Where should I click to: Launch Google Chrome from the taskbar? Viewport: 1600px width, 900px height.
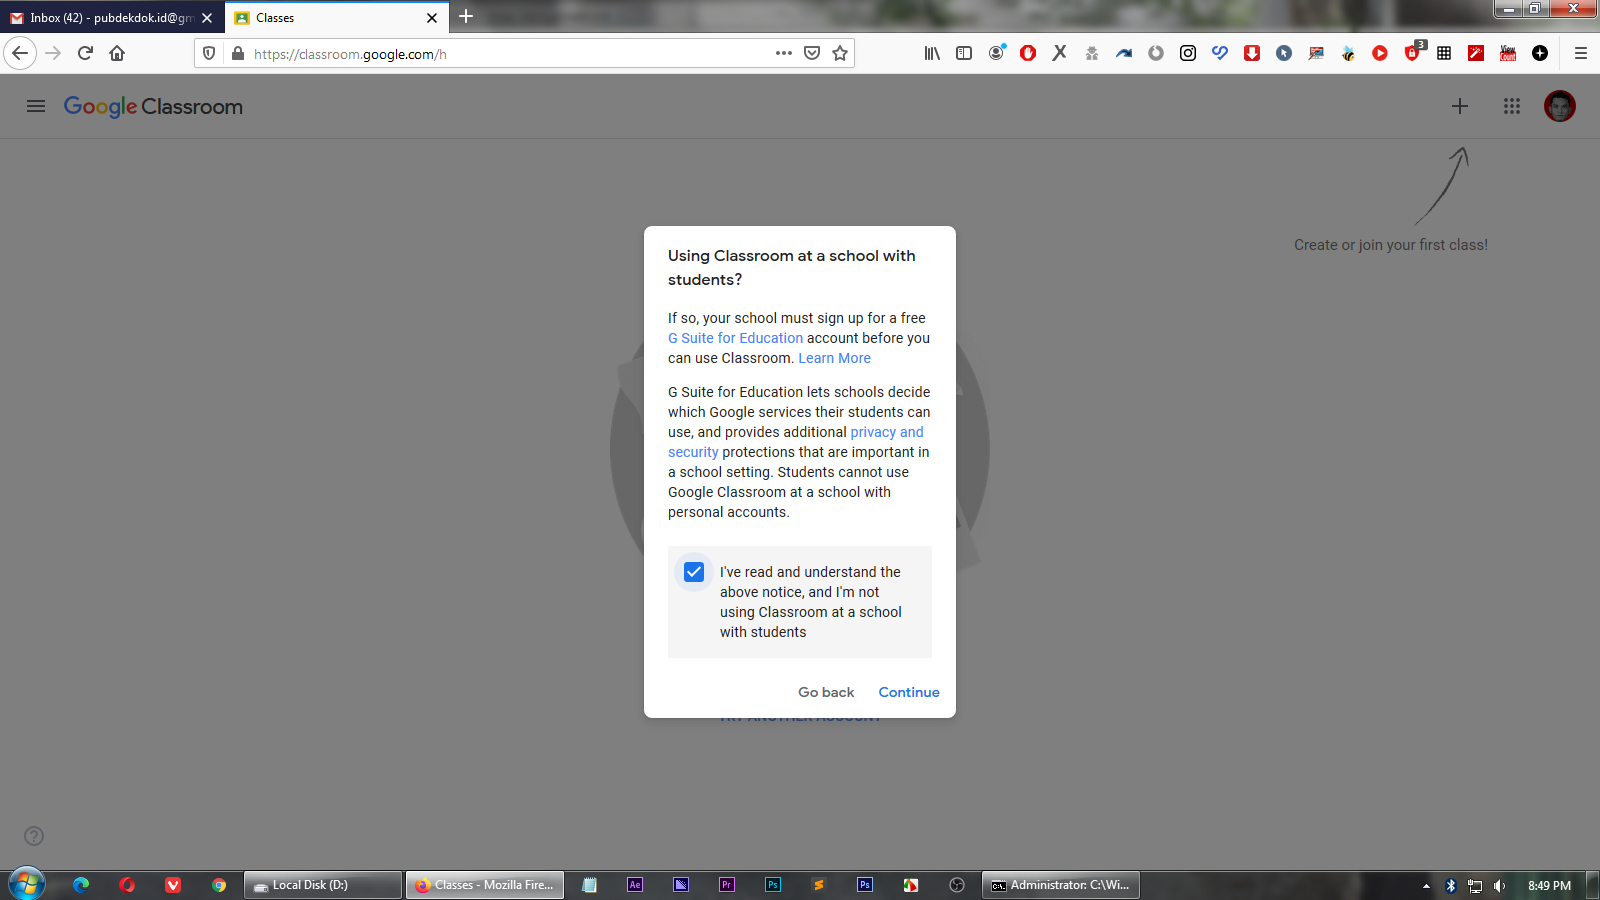219,885
